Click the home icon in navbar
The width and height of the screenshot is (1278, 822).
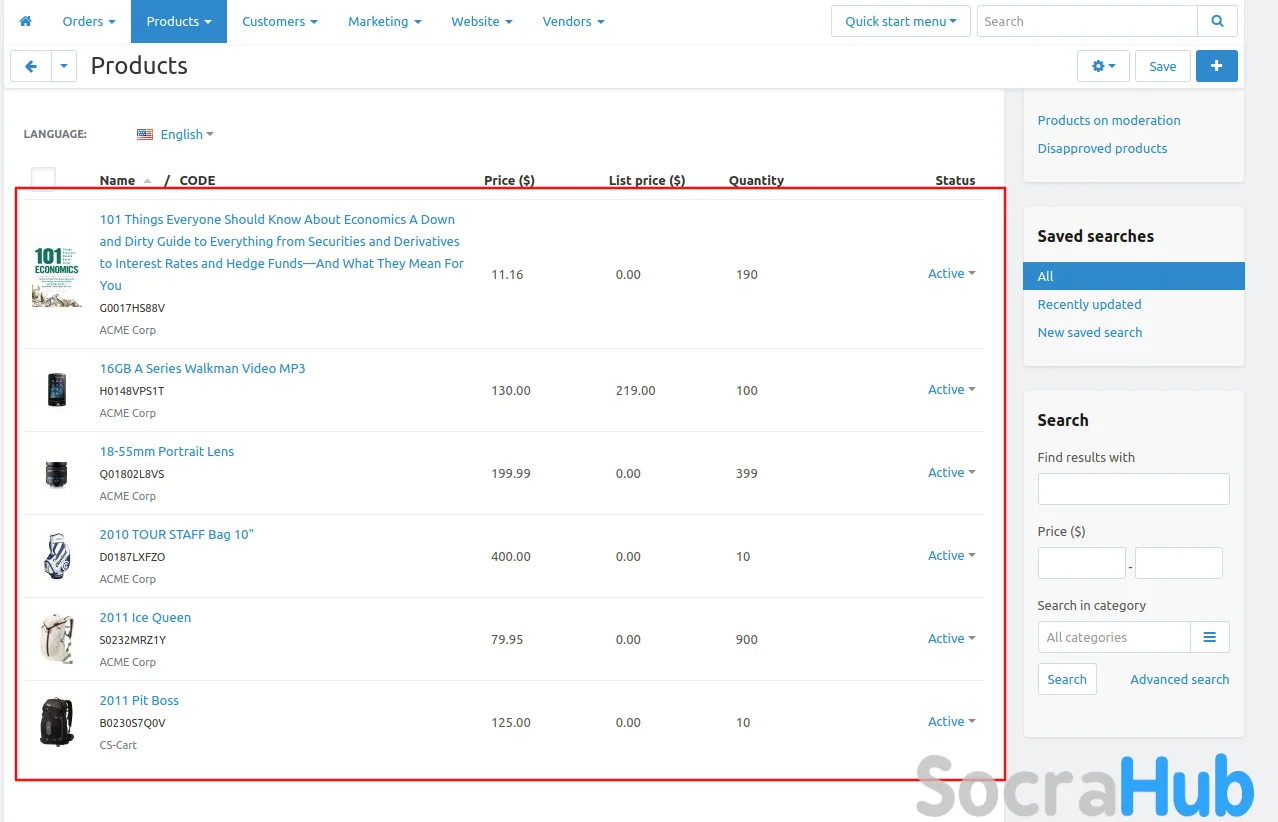(26, 21)
